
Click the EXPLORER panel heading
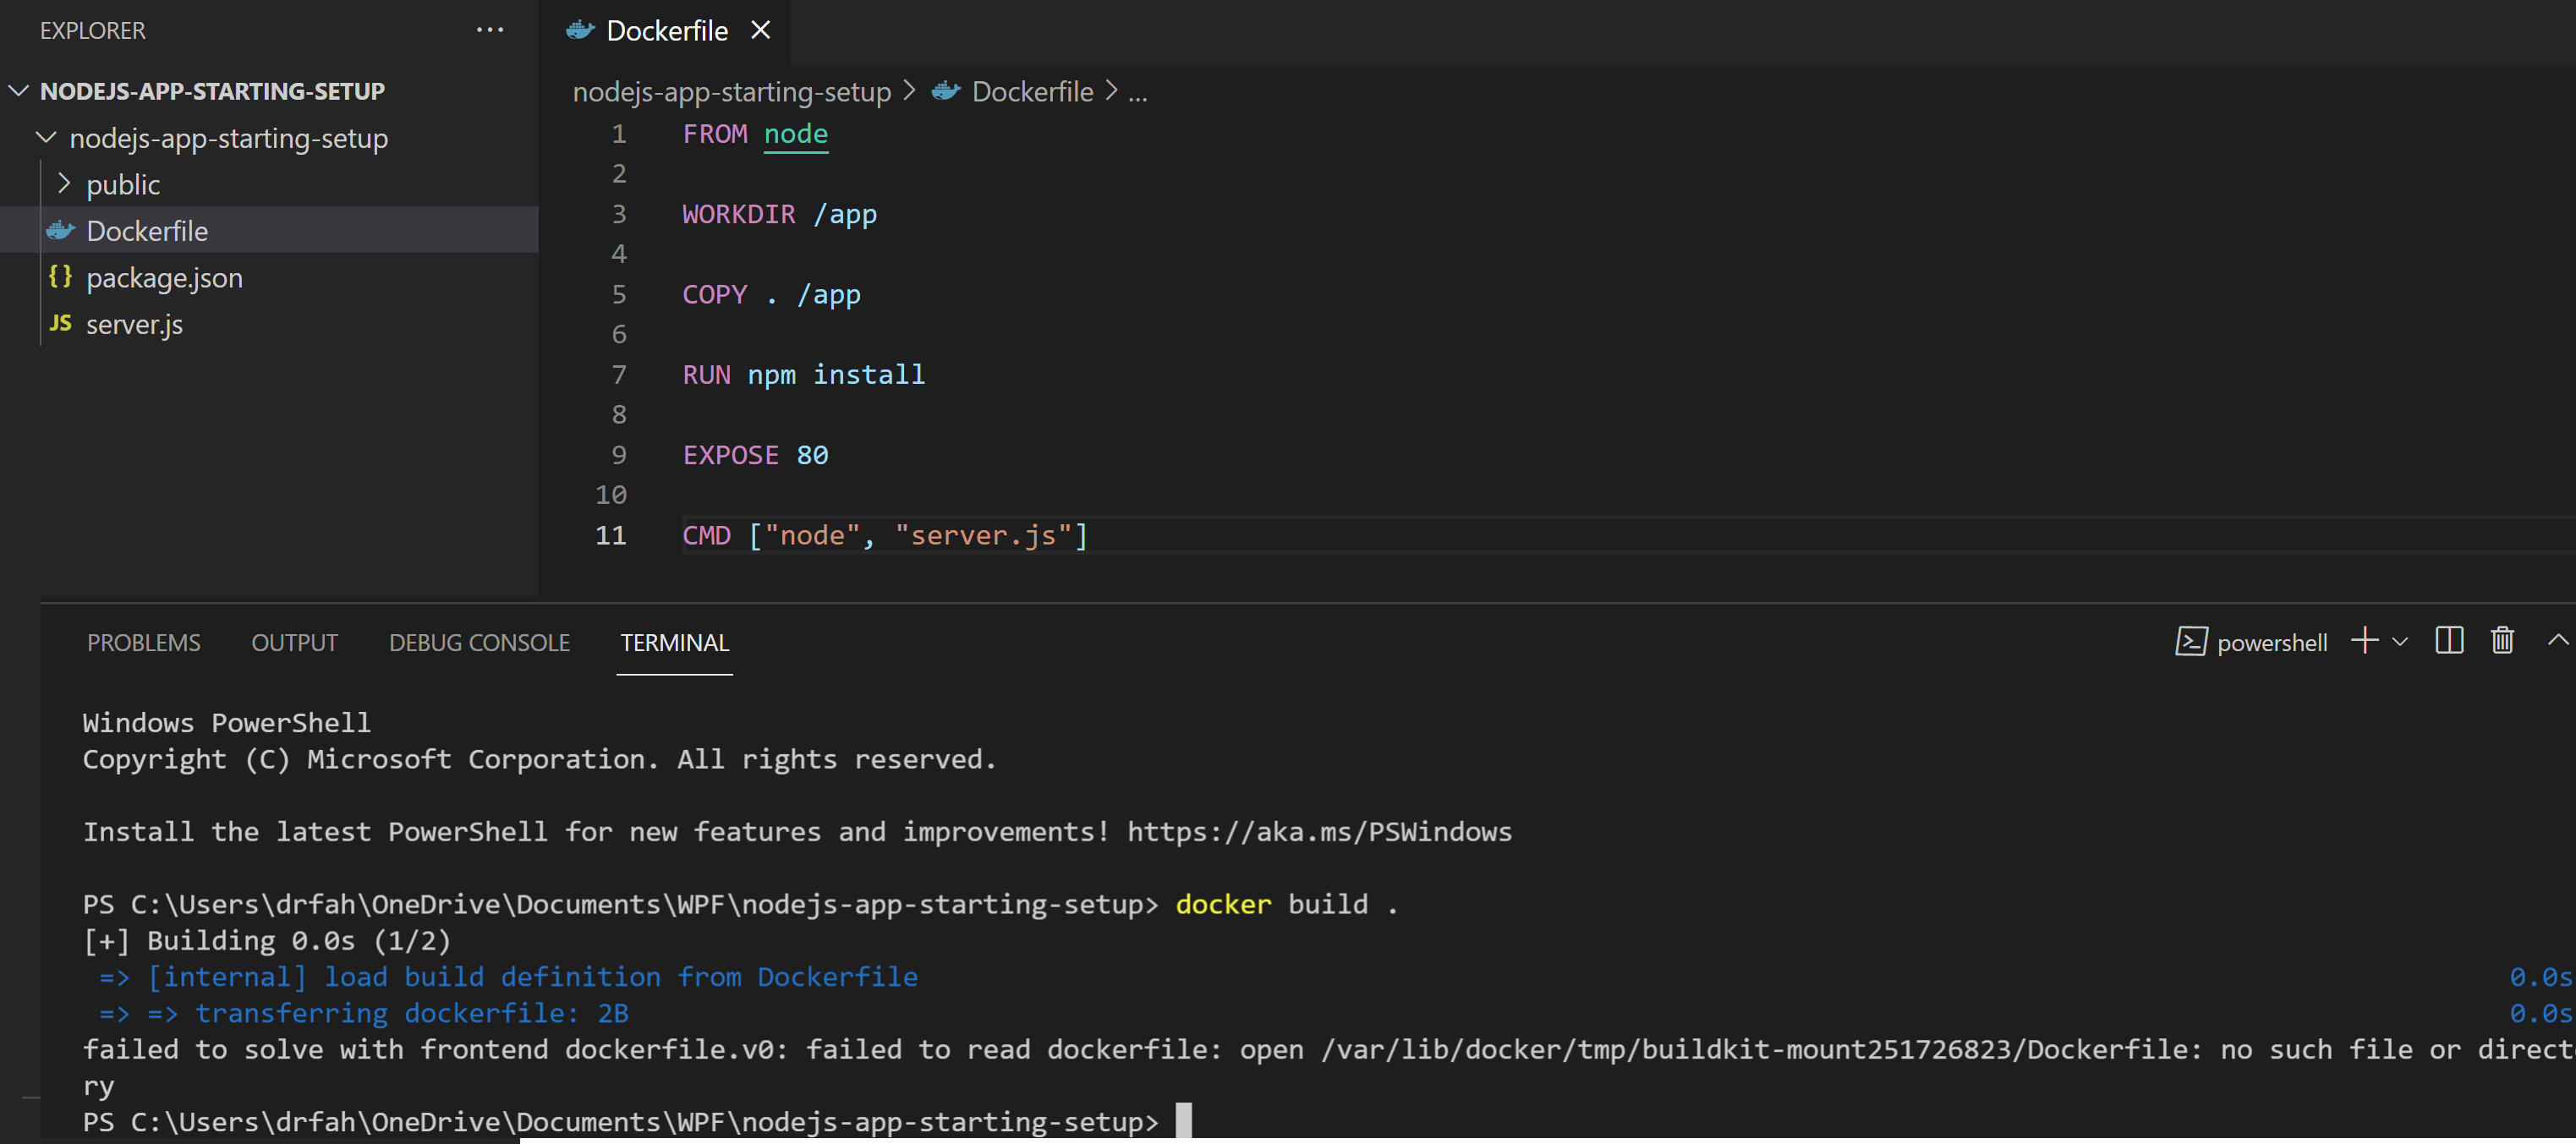[x=93, y=31]
